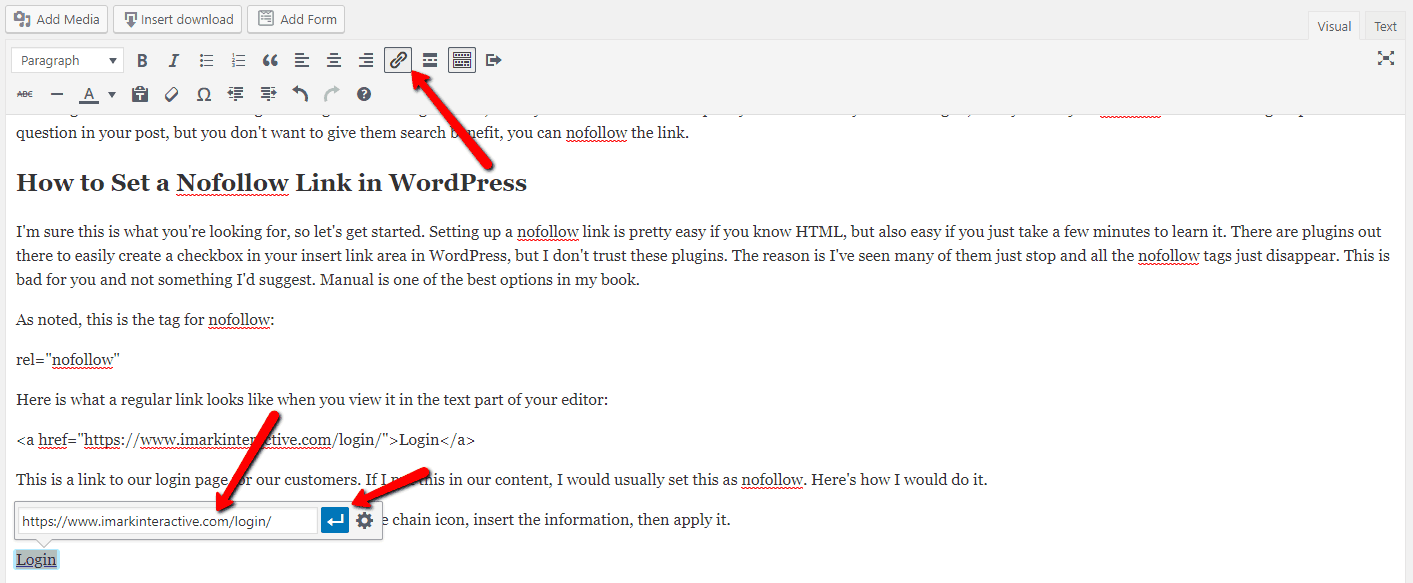
Task: Undo the last edit
Action: point(299,93)
